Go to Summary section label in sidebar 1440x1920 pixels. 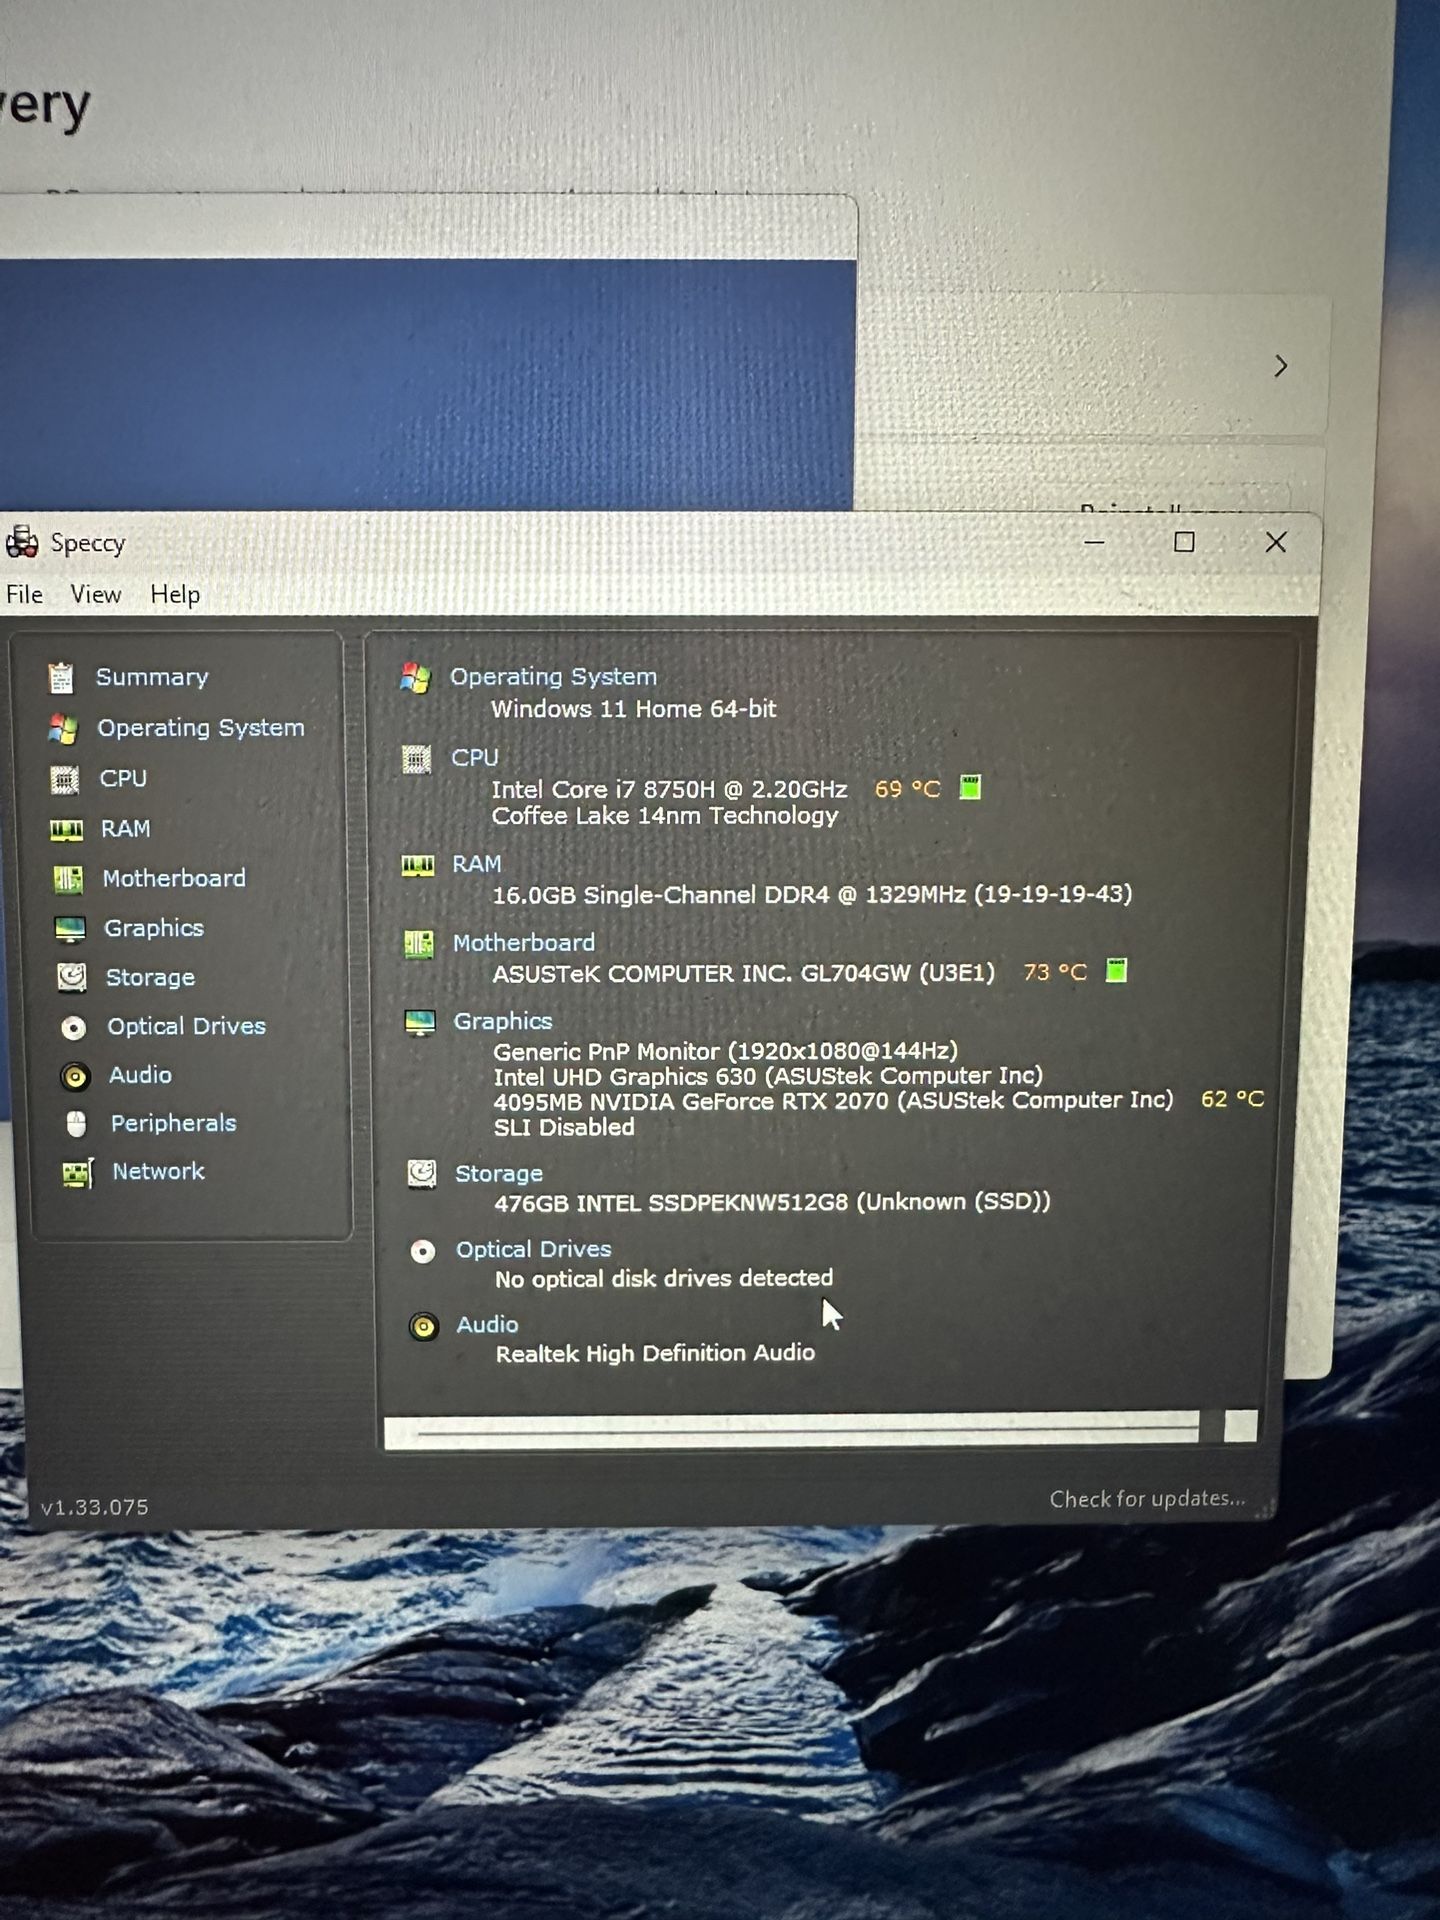coord(152,677)
